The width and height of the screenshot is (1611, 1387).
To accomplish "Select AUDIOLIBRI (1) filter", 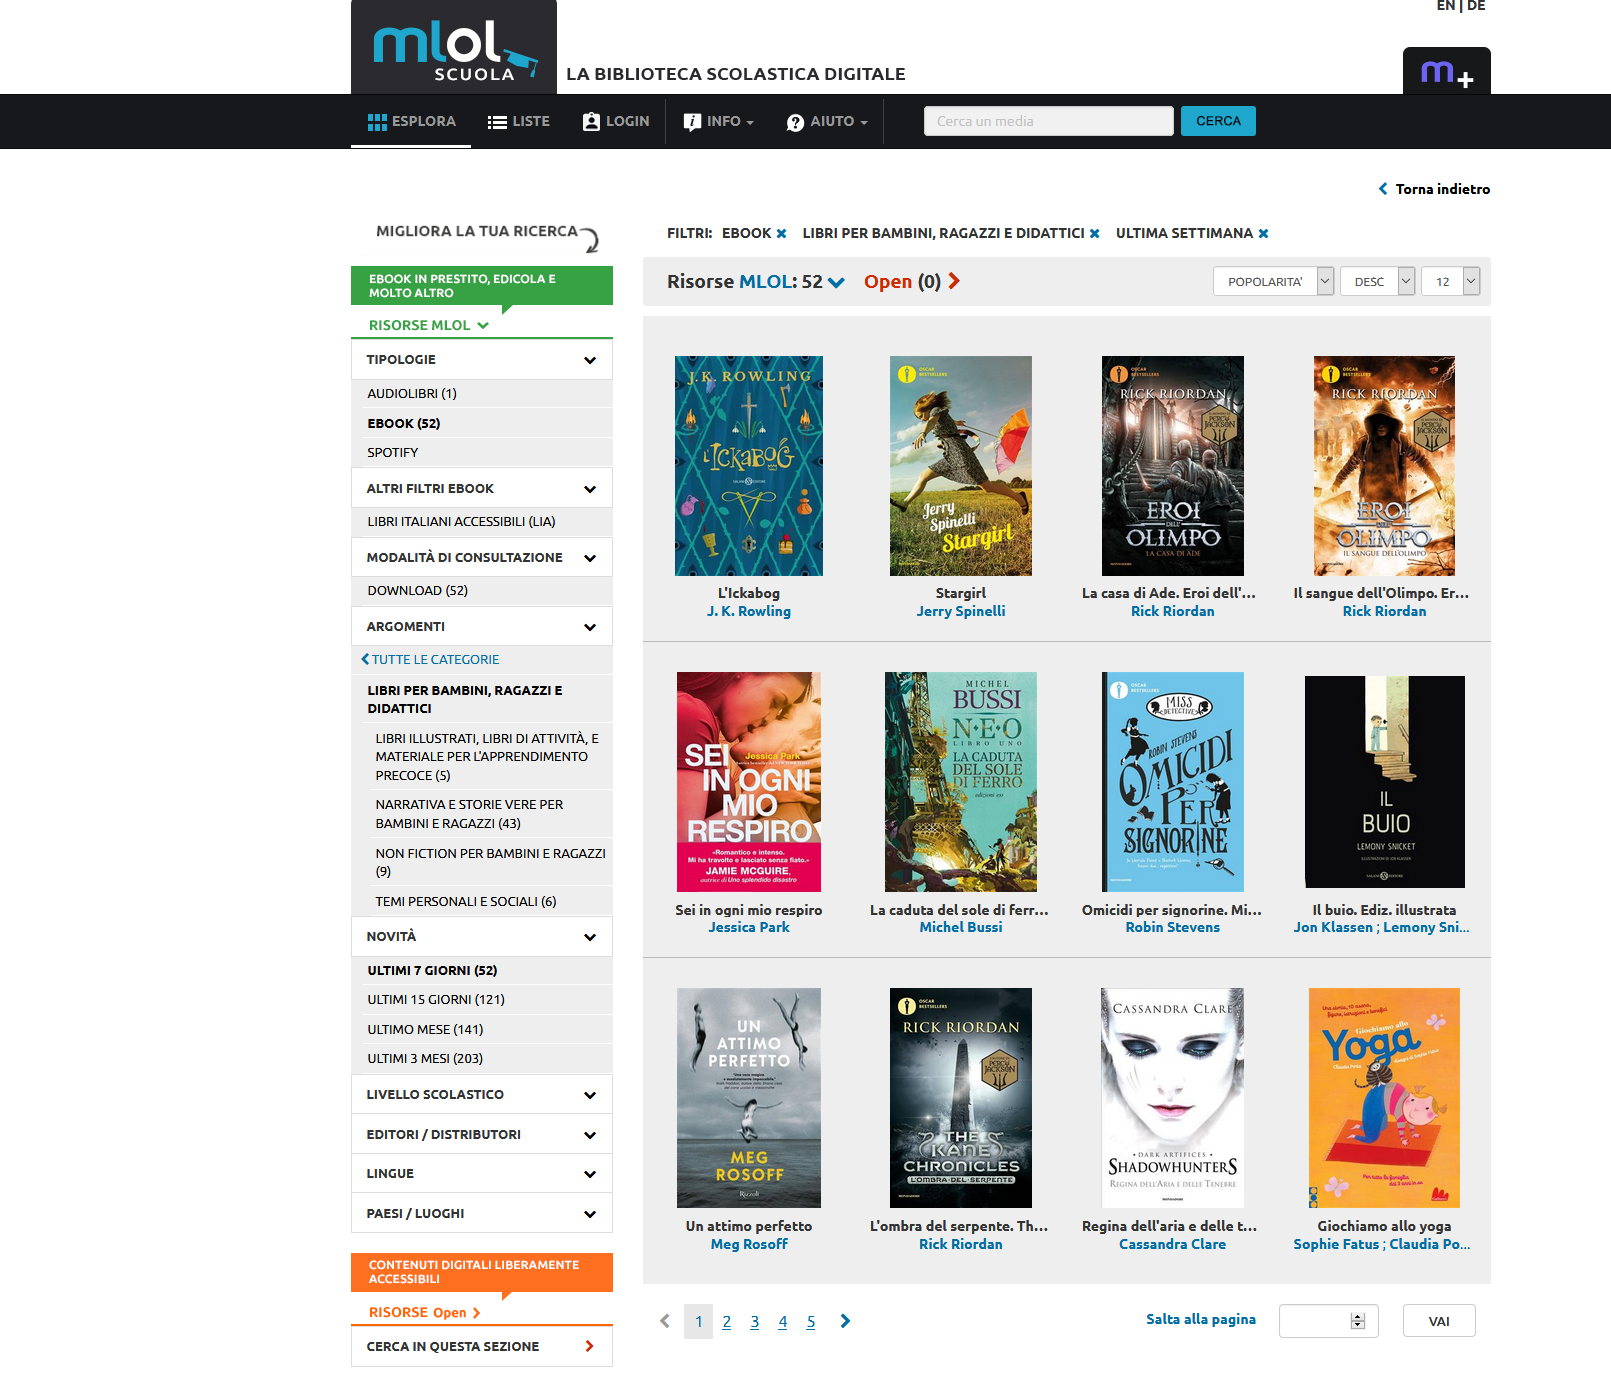I will pyautogui.click(x=412, y=393).
